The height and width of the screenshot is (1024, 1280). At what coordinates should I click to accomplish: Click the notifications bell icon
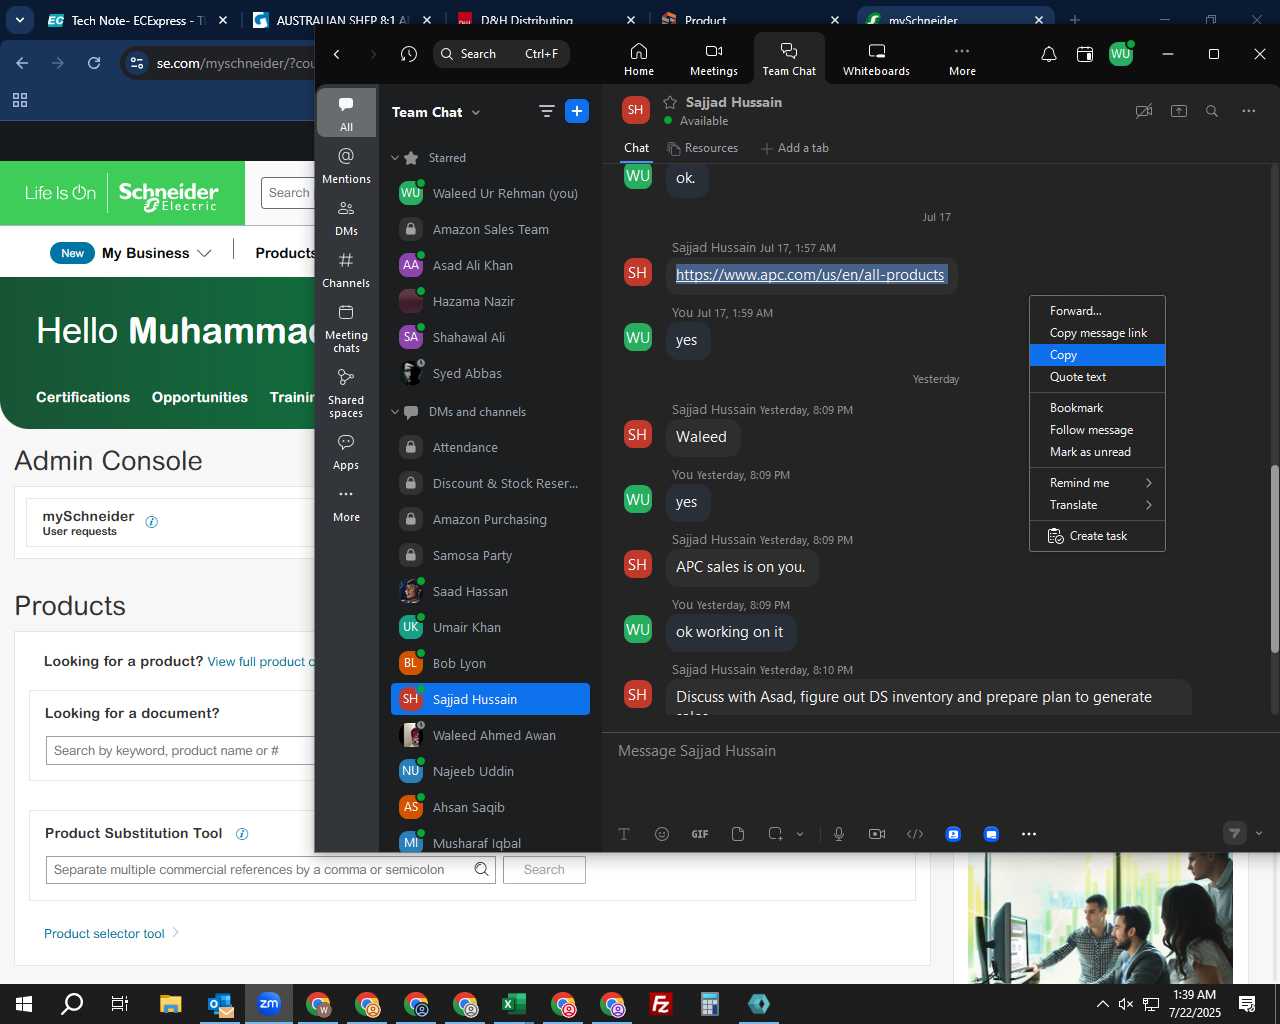pos(1049,54)
